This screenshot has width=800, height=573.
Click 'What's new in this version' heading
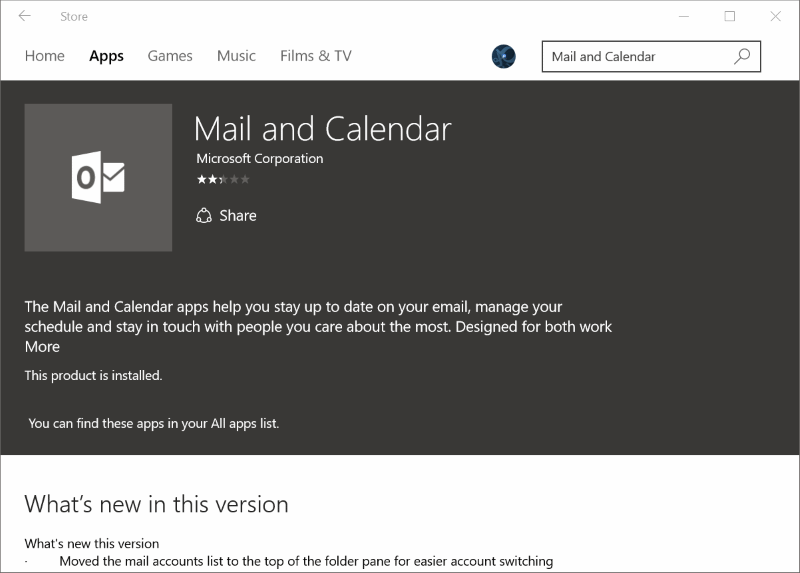(x=157, y=504)
